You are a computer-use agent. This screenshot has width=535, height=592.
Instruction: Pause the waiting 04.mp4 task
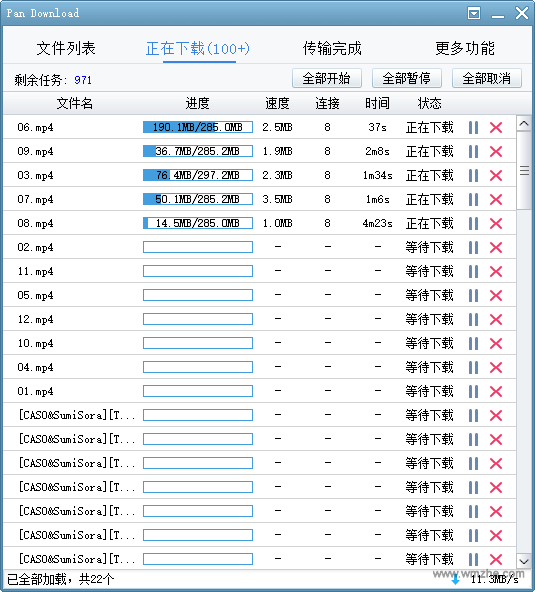(x=473, y=367)
